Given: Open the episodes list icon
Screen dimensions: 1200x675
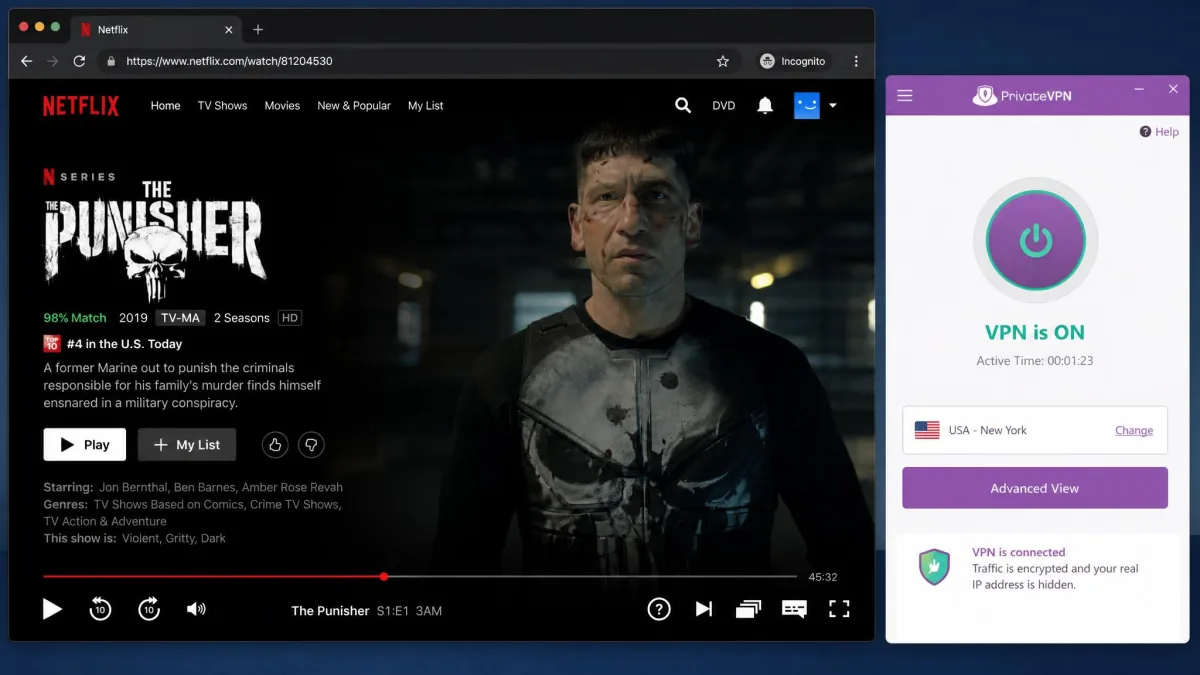Looking at the screenshot, I should [748, 608].
